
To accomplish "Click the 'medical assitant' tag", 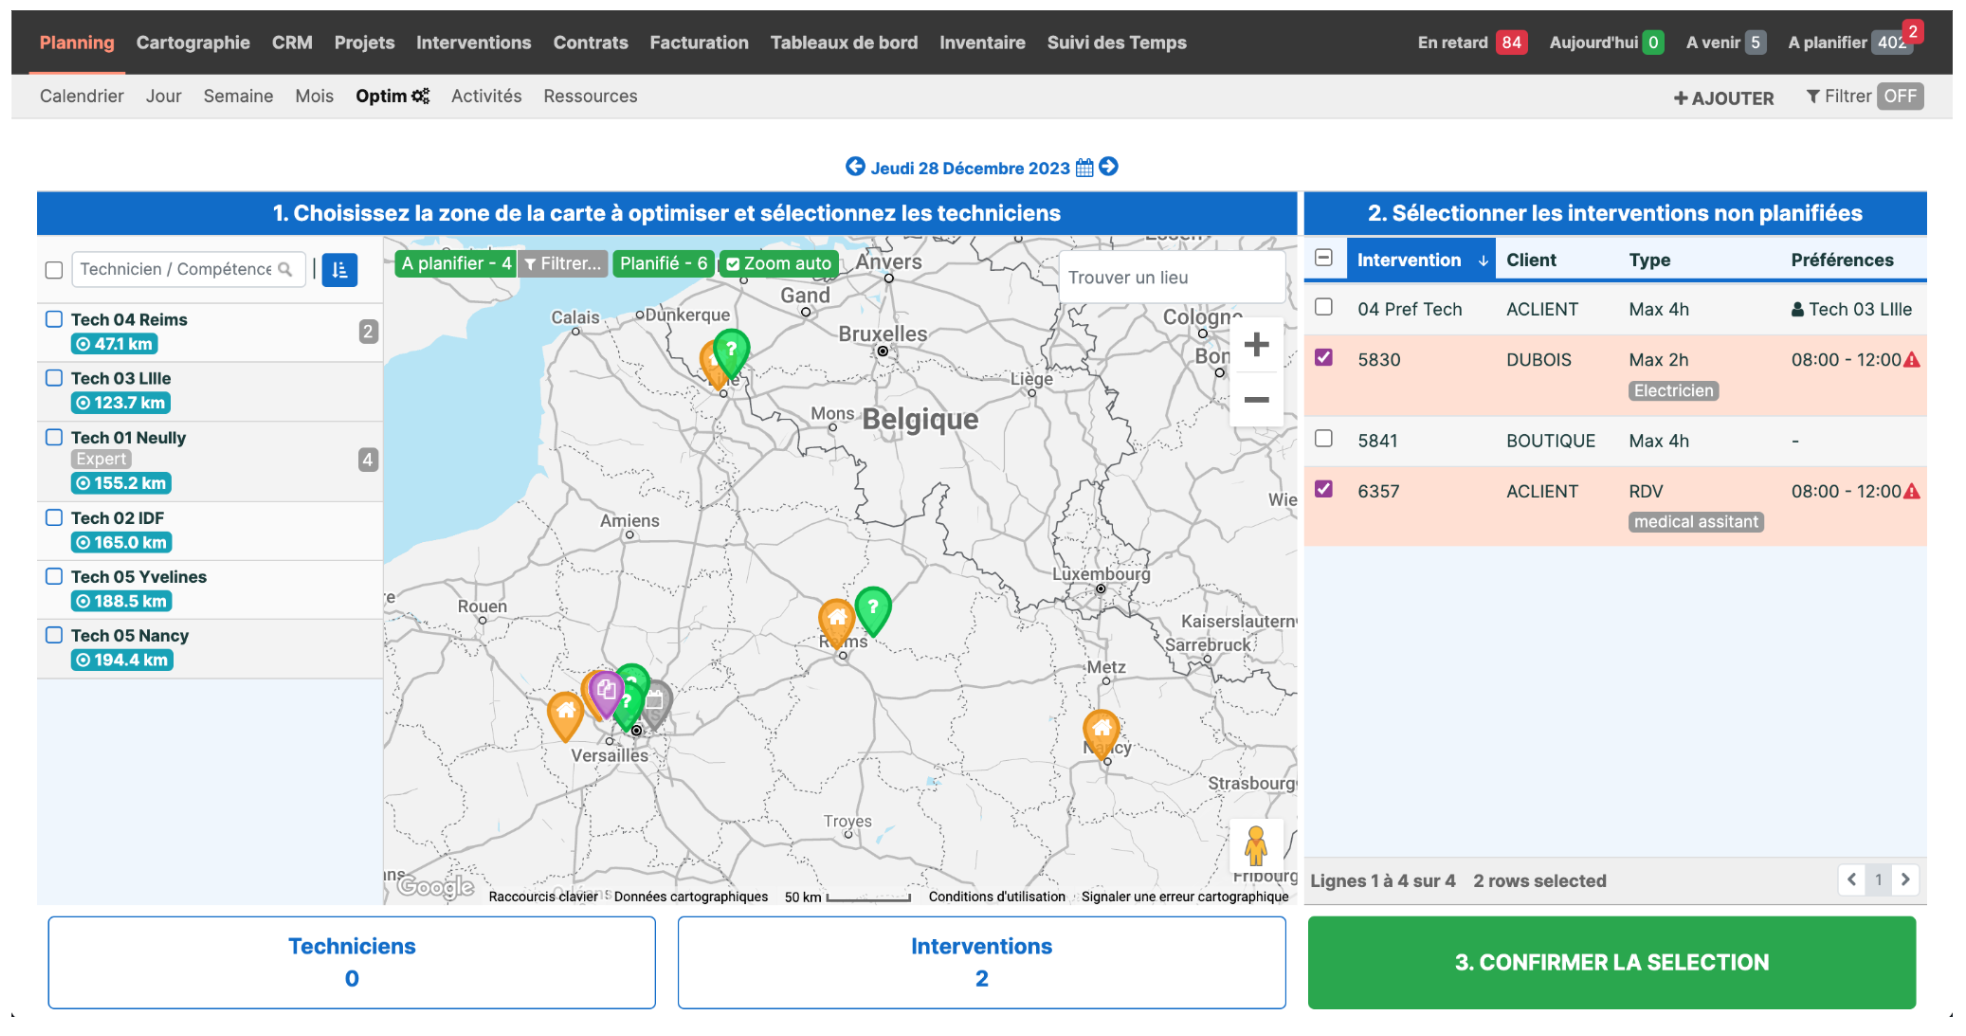I will coord(1696,522).
